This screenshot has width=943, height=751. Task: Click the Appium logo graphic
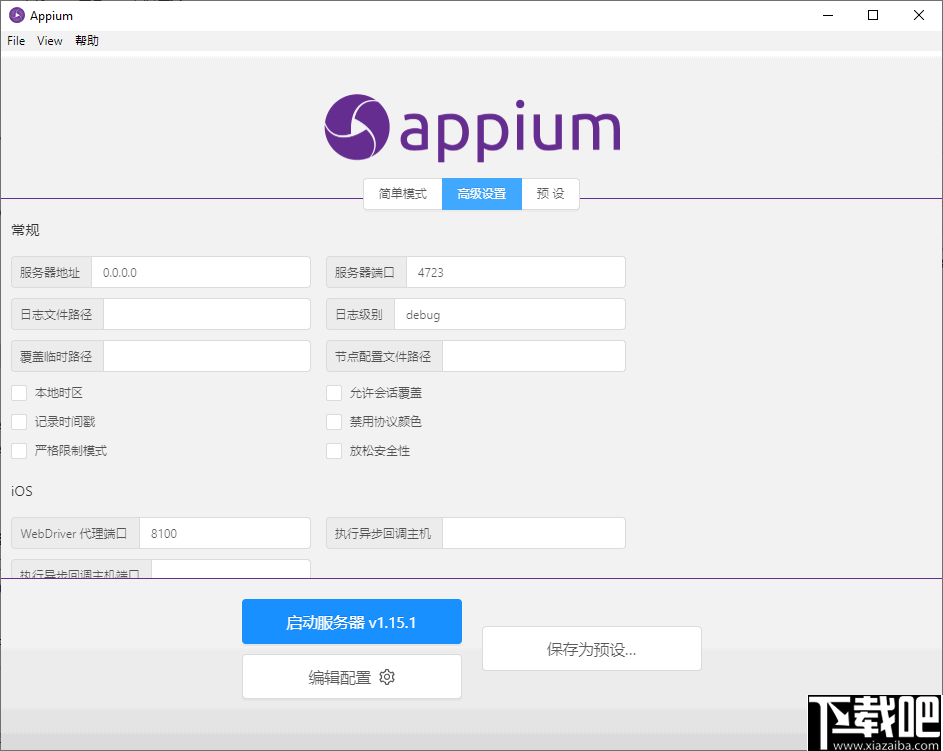tap(358, 127)
